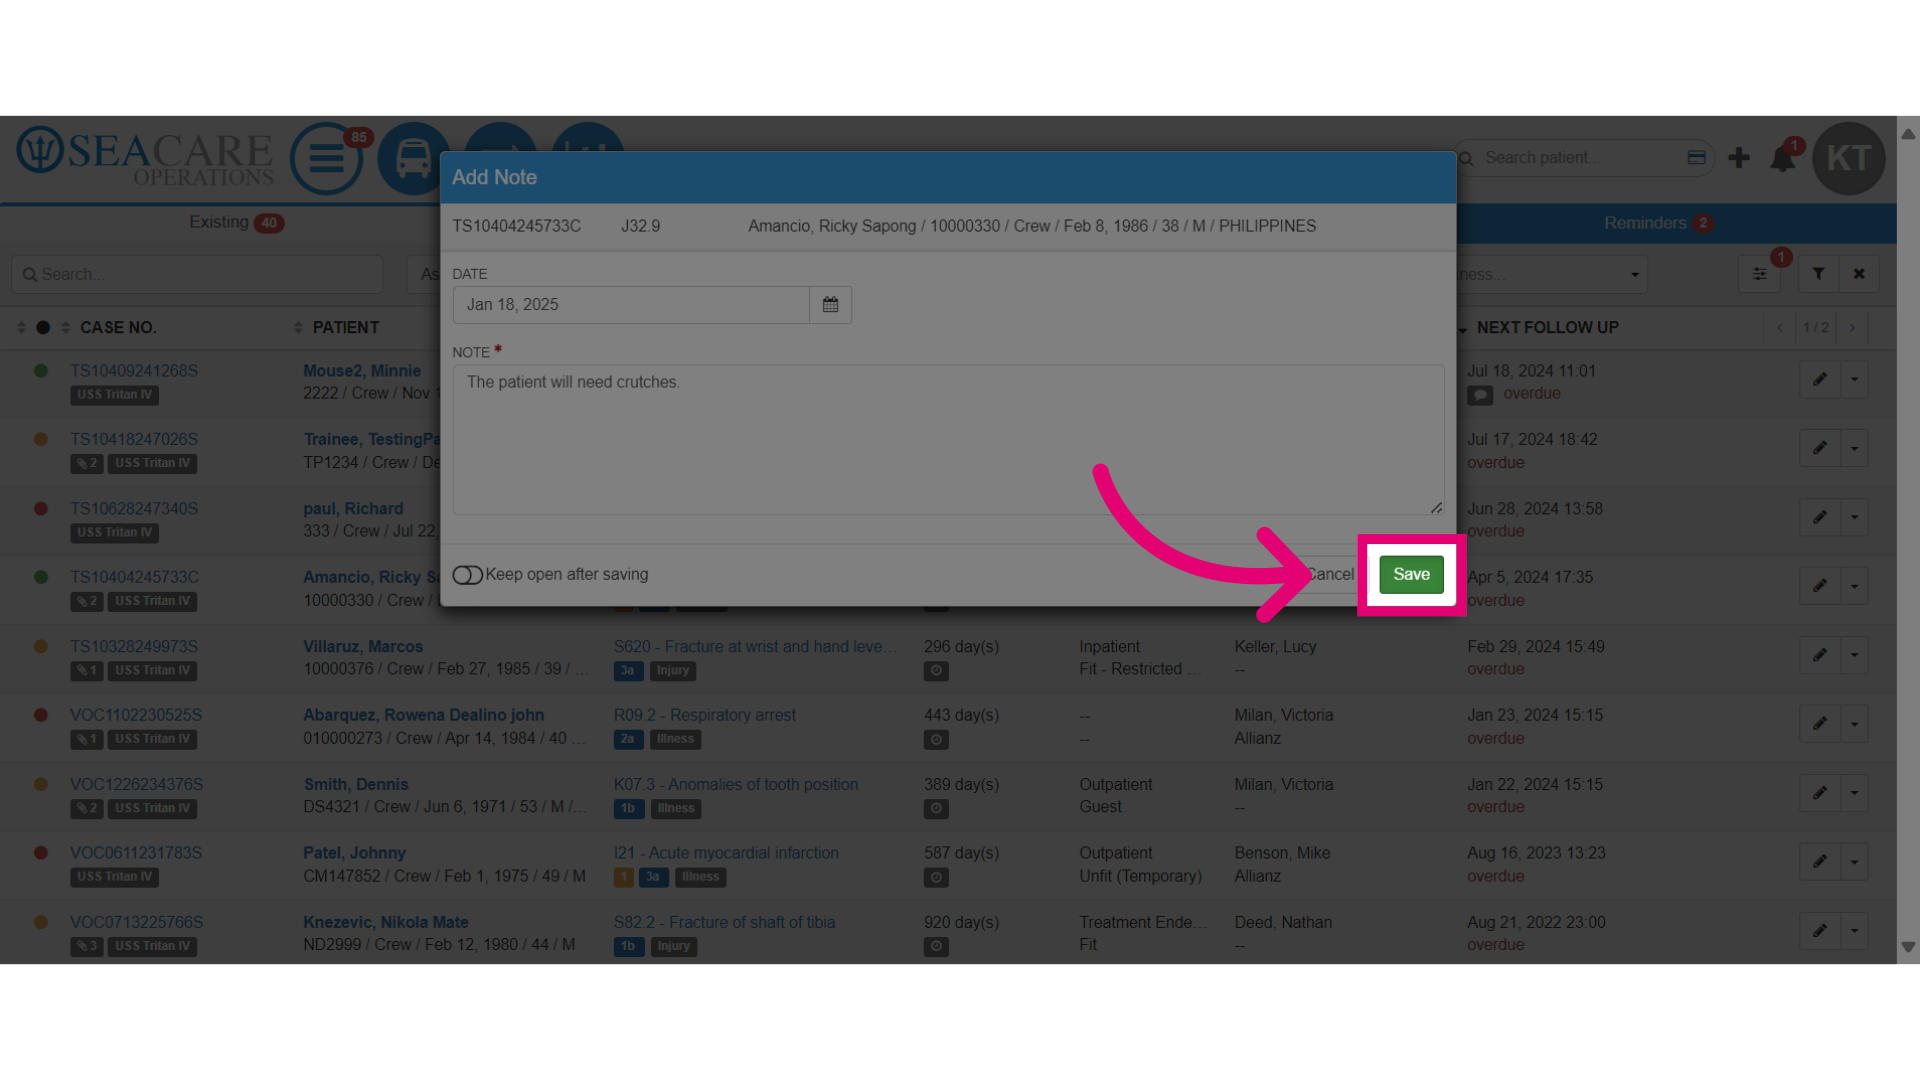This screenshot has height=1080, width=1920.
Task: Open the date picker calendar icon
Action: [x=830, y=305]
